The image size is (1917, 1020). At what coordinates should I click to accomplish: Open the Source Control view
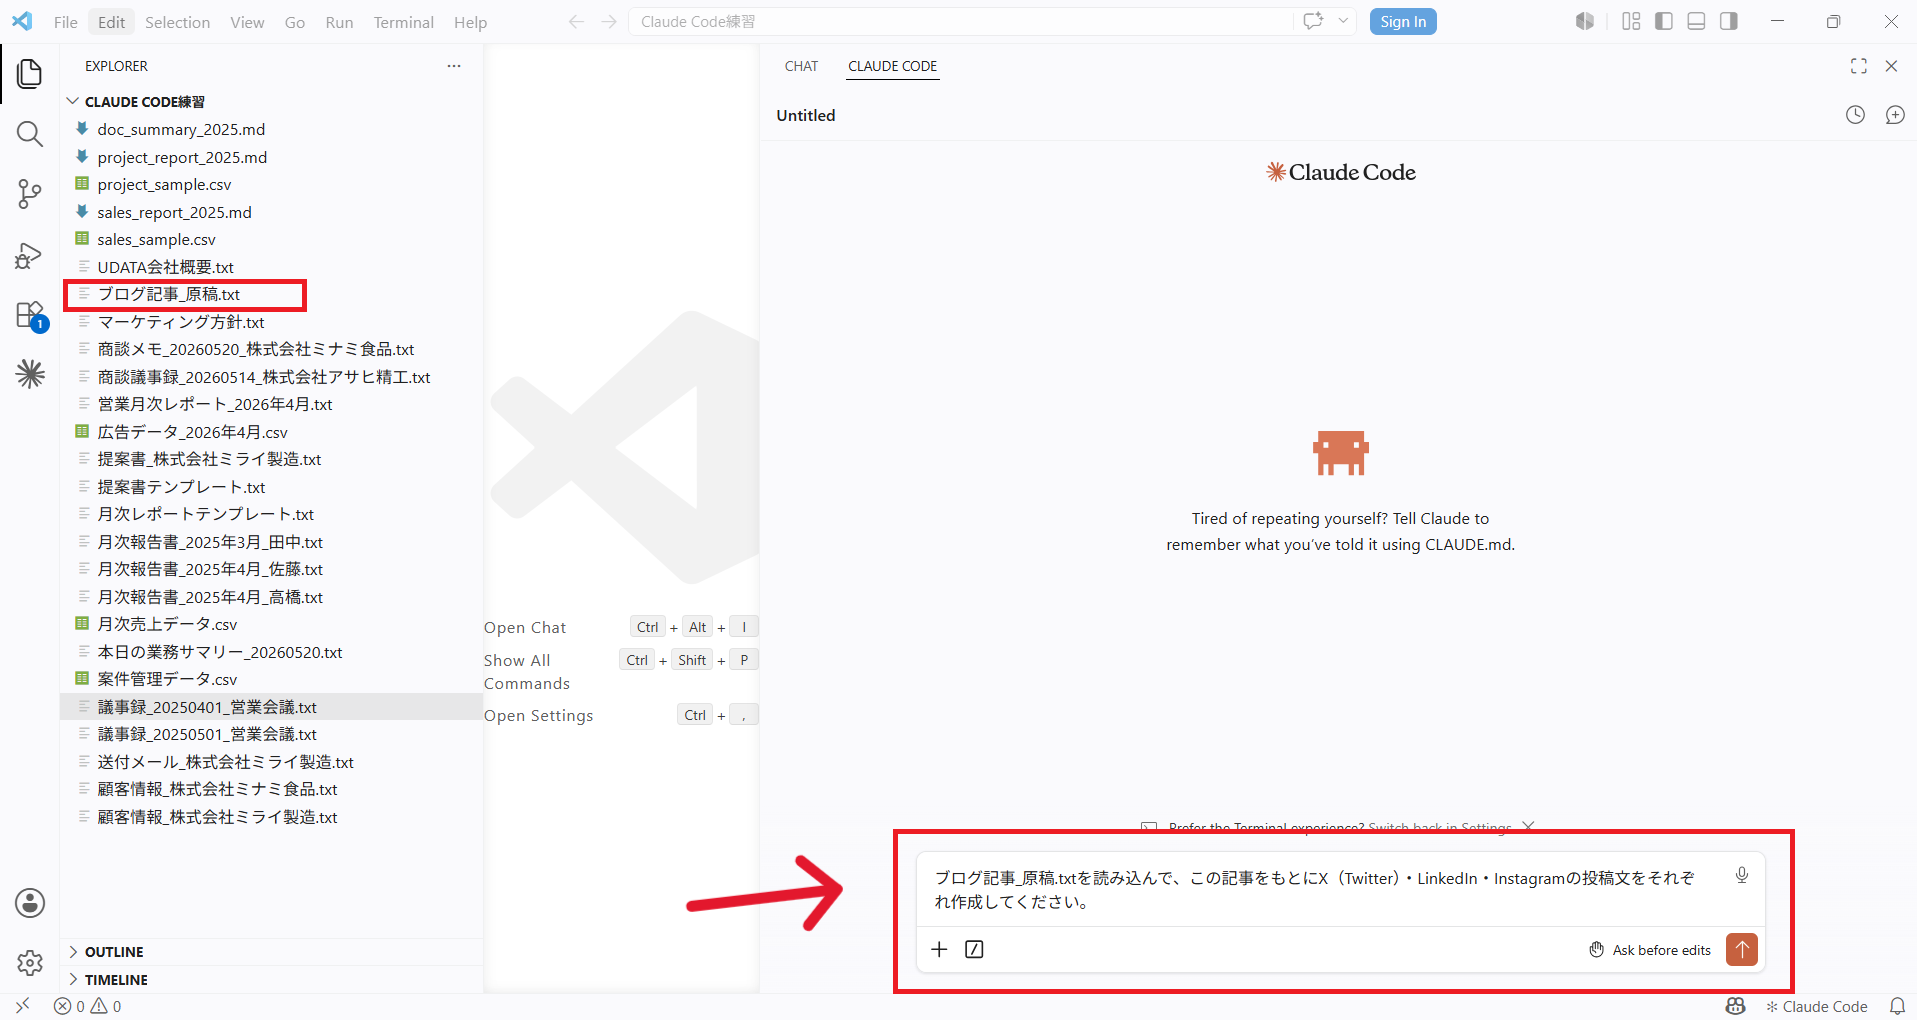click(30, 194)
